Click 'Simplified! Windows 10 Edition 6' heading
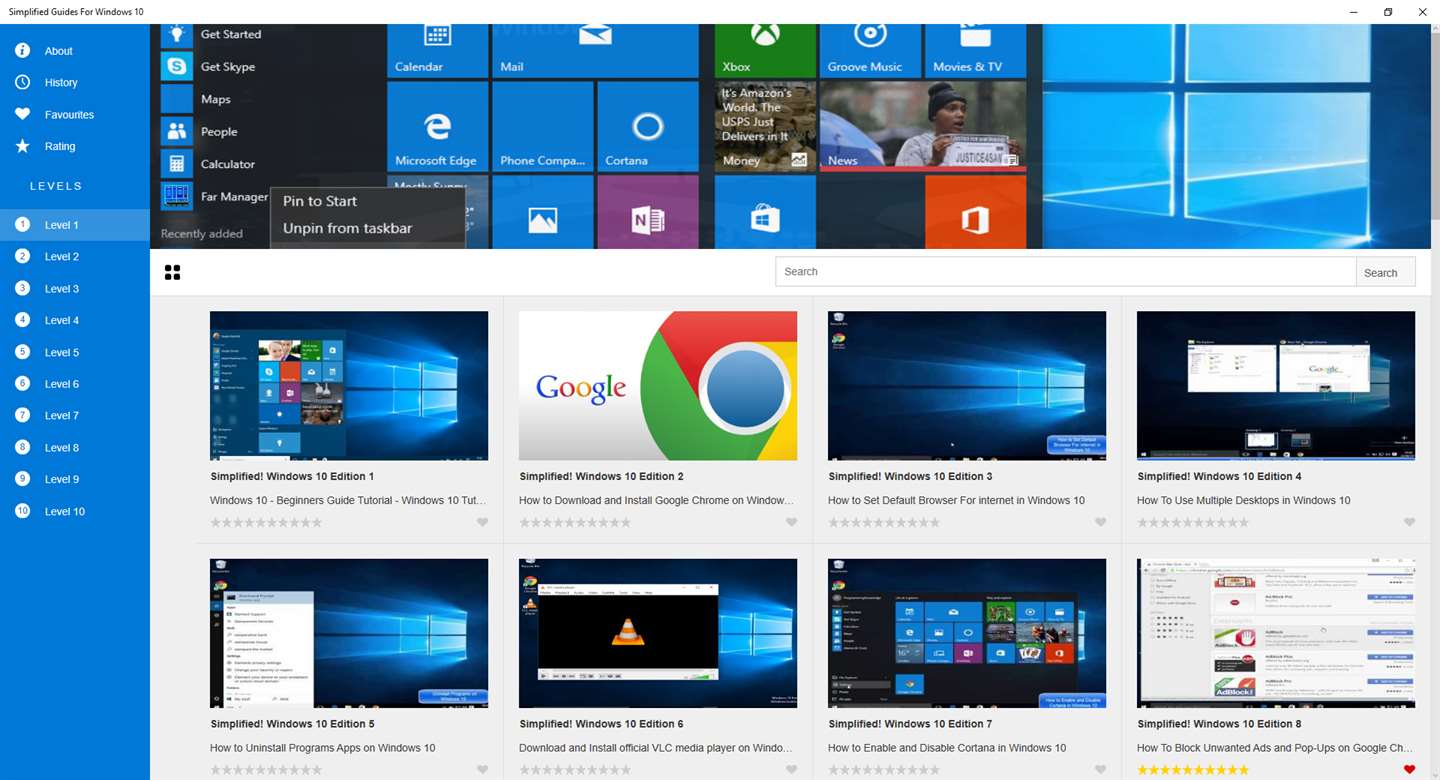1440x780 pixels. point(601,724)
